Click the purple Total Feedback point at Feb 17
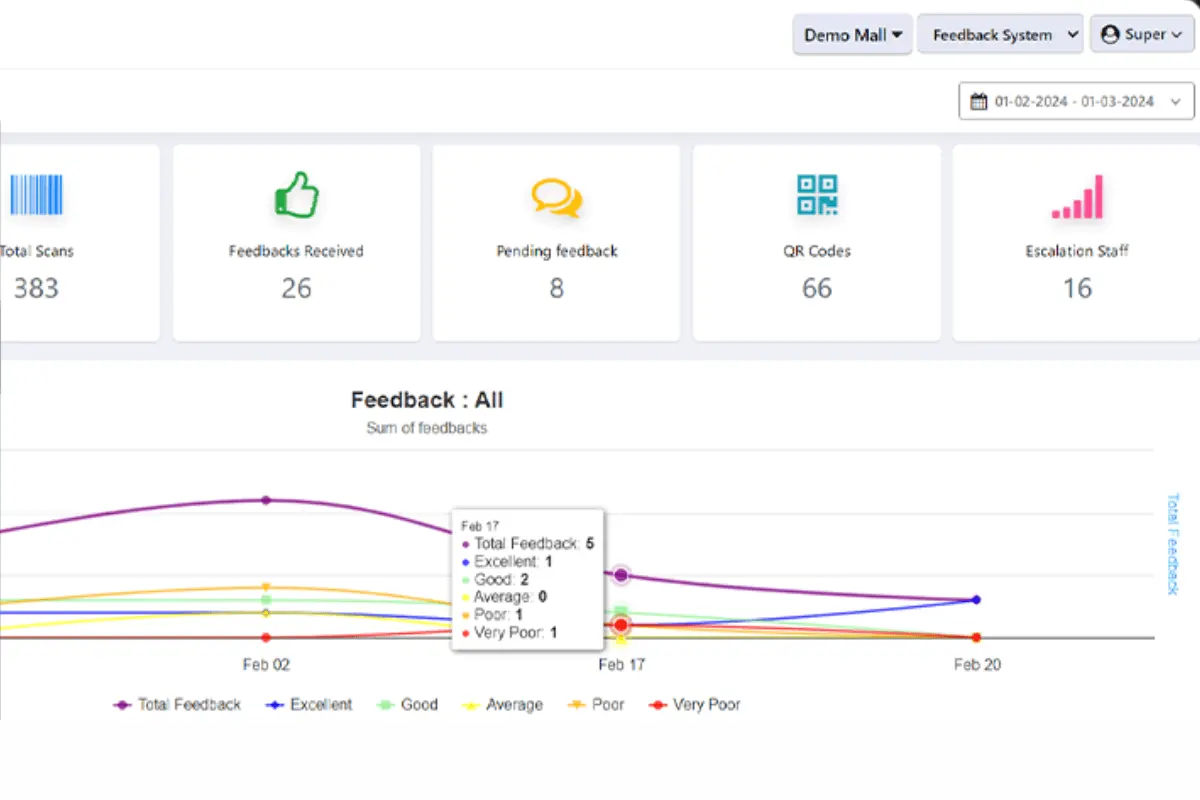This screenshot has width=1200, height=800. [x=621, y=575]
